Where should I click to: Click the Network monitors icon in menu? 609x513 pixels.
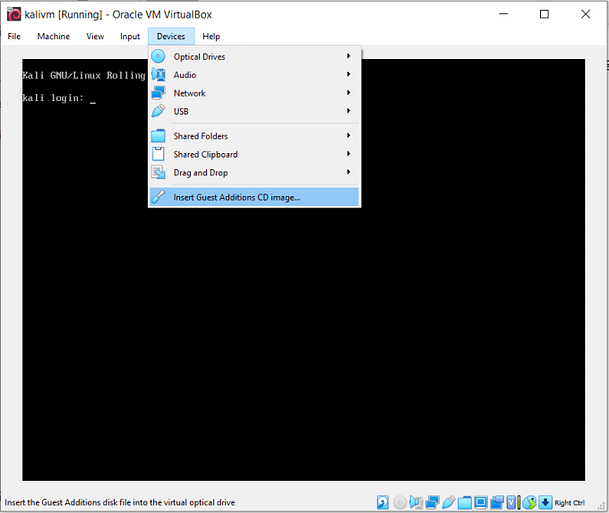tap(158, 93)
